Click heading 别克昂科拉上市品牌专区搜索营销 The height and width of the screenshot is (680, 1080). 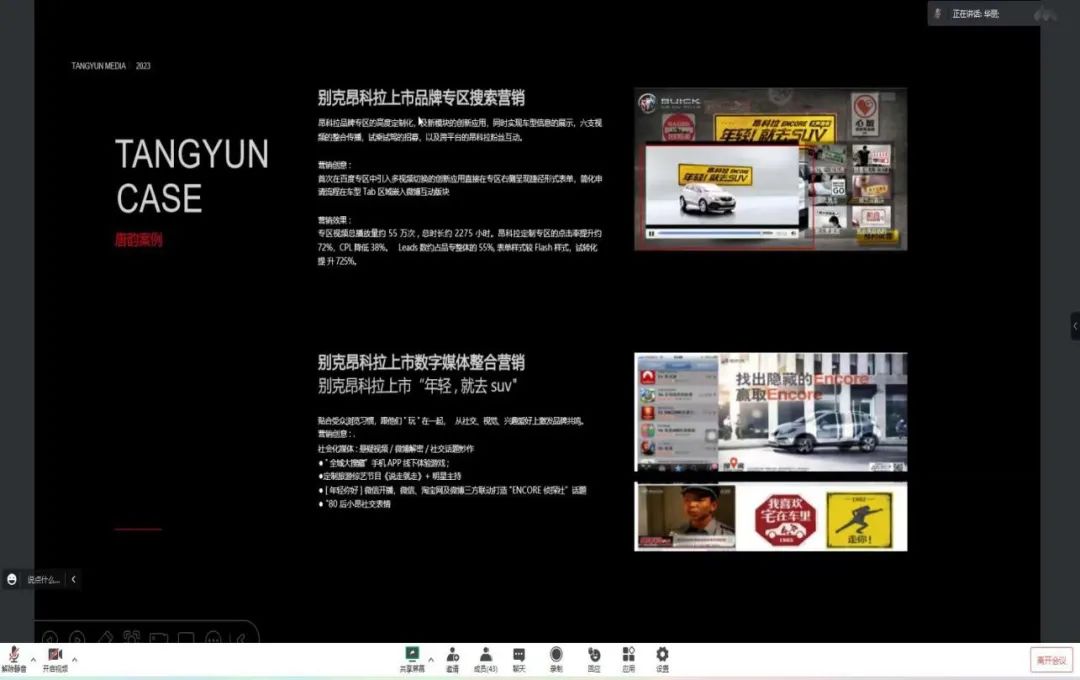(x=421, y=98)
